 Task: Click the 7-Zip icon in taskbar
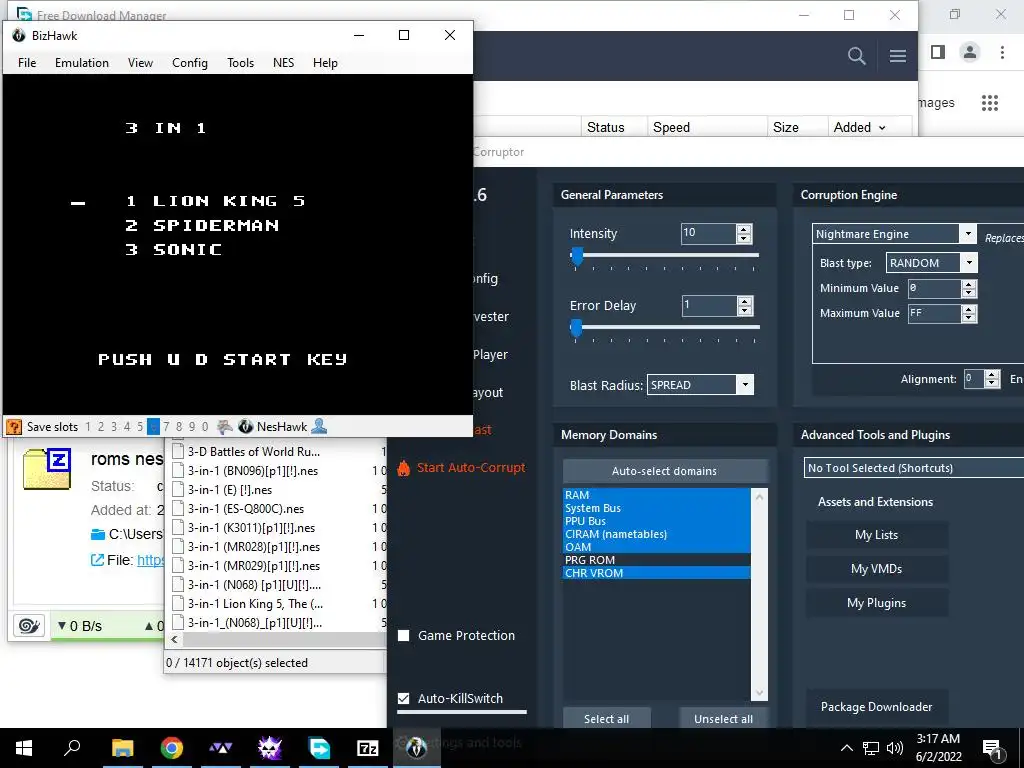[x=368, y=748]
